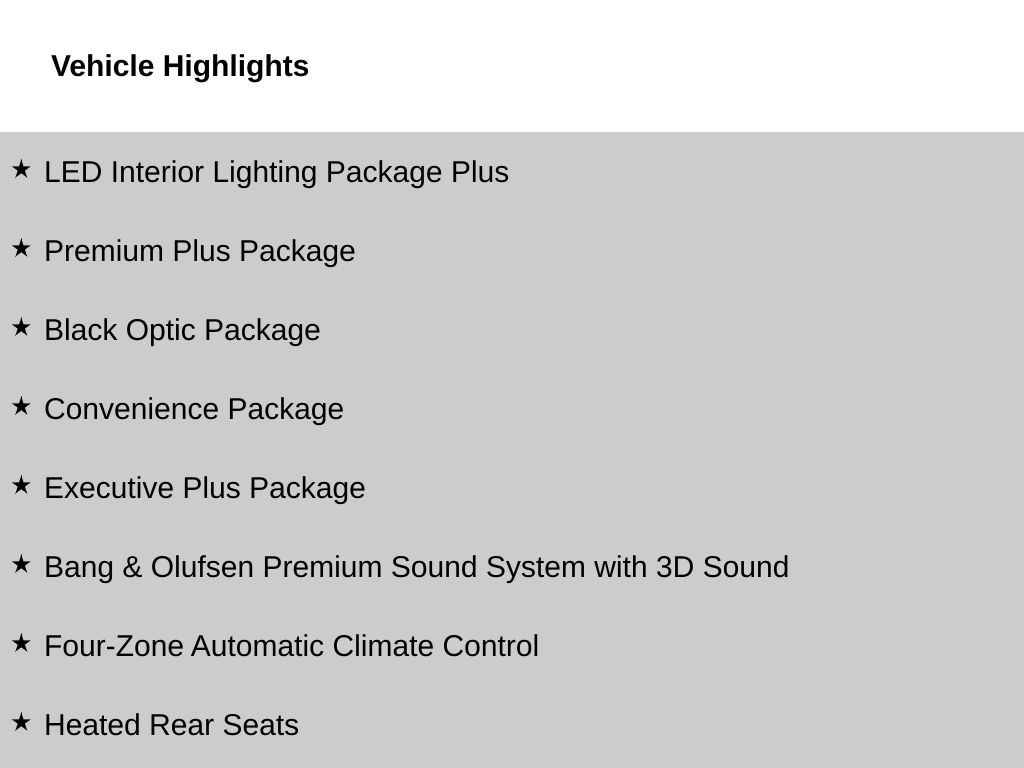Click the star bullet for Convenience Package

pyautogui.click(x=21, y=406)
